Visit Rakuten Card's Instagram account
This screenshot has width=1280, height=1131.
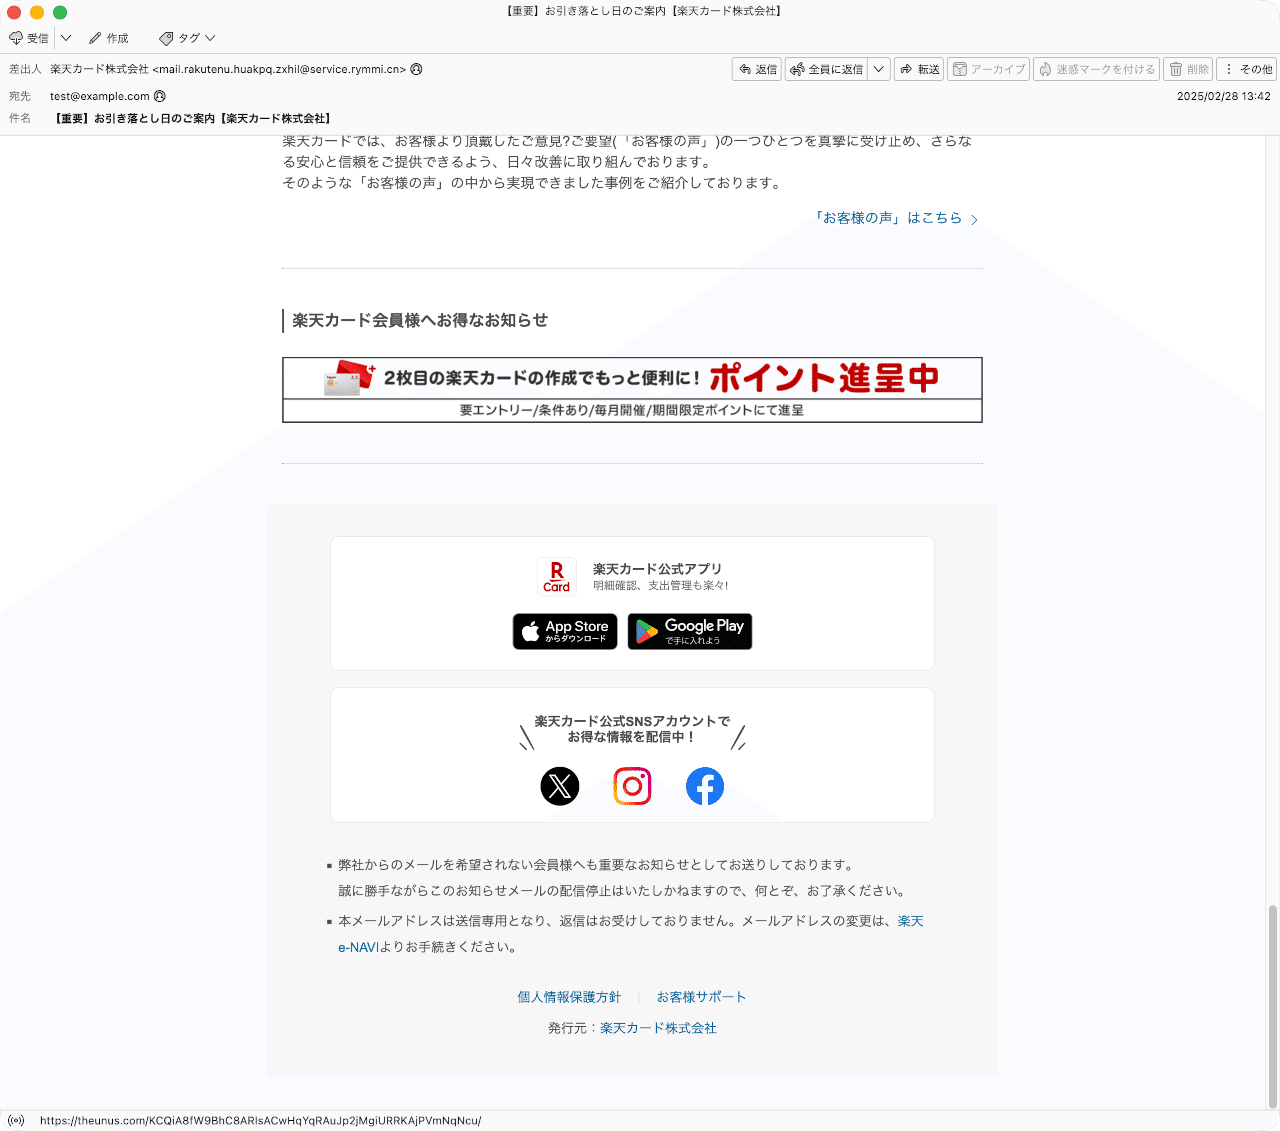pos(632,786)
